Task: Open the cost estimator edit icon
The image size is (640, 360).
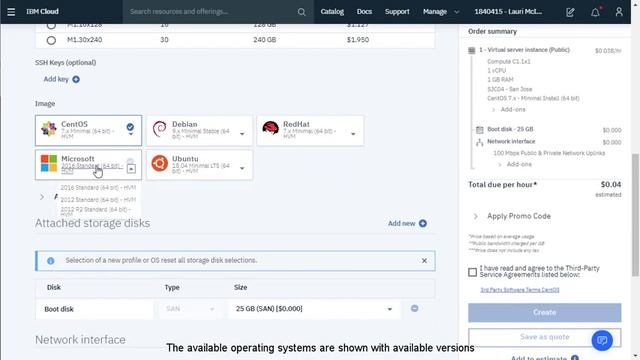Action: coord(570,12)
